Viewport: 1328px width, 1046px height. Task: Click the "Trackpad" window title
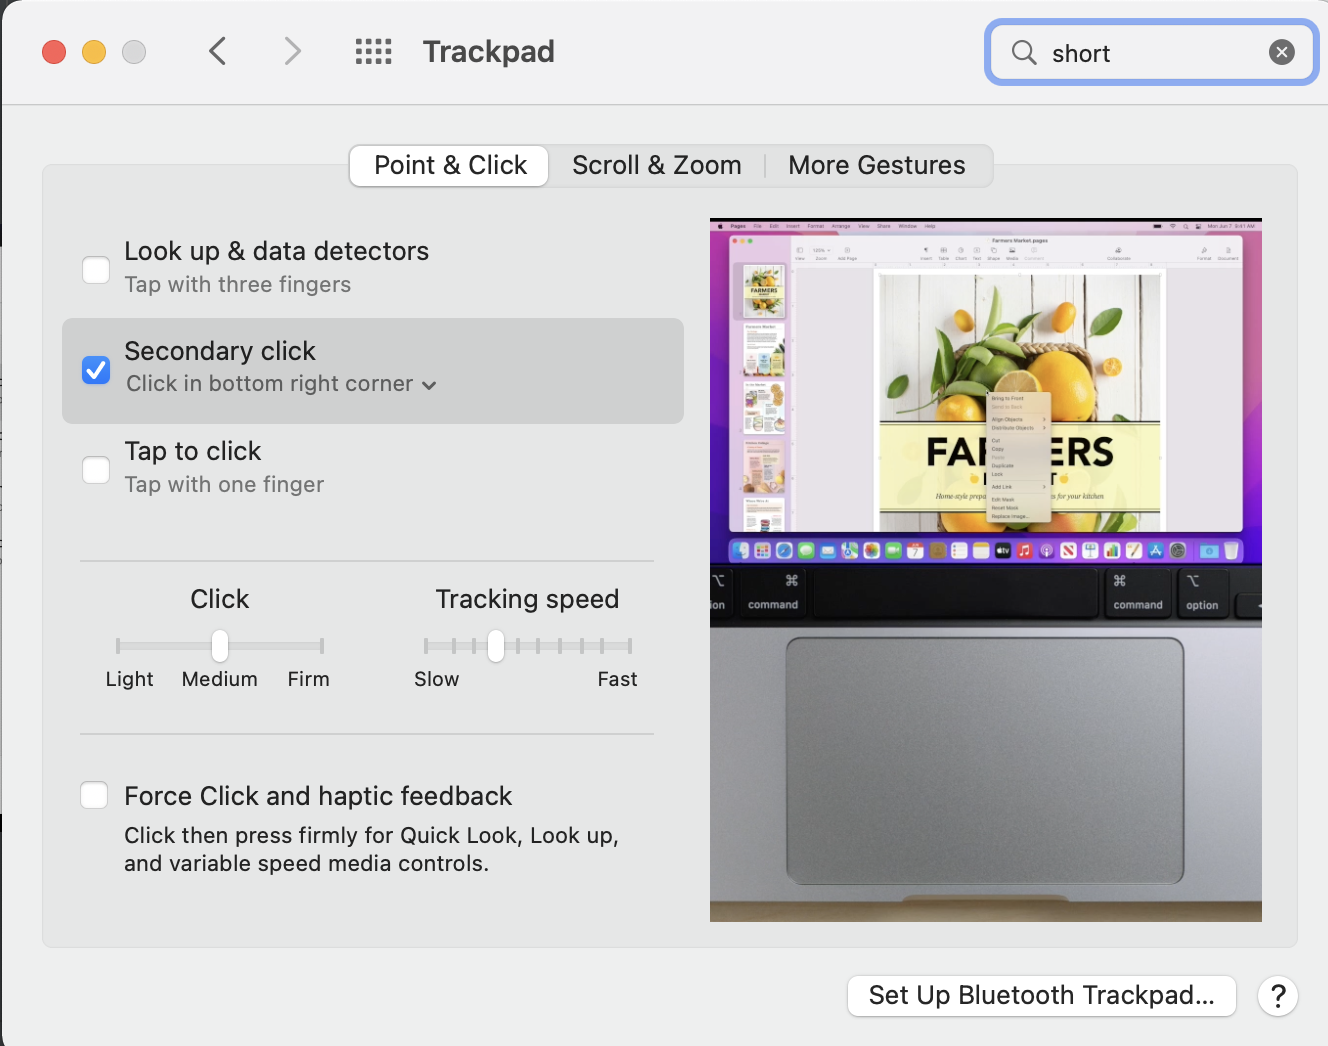[x=488, y=51]
